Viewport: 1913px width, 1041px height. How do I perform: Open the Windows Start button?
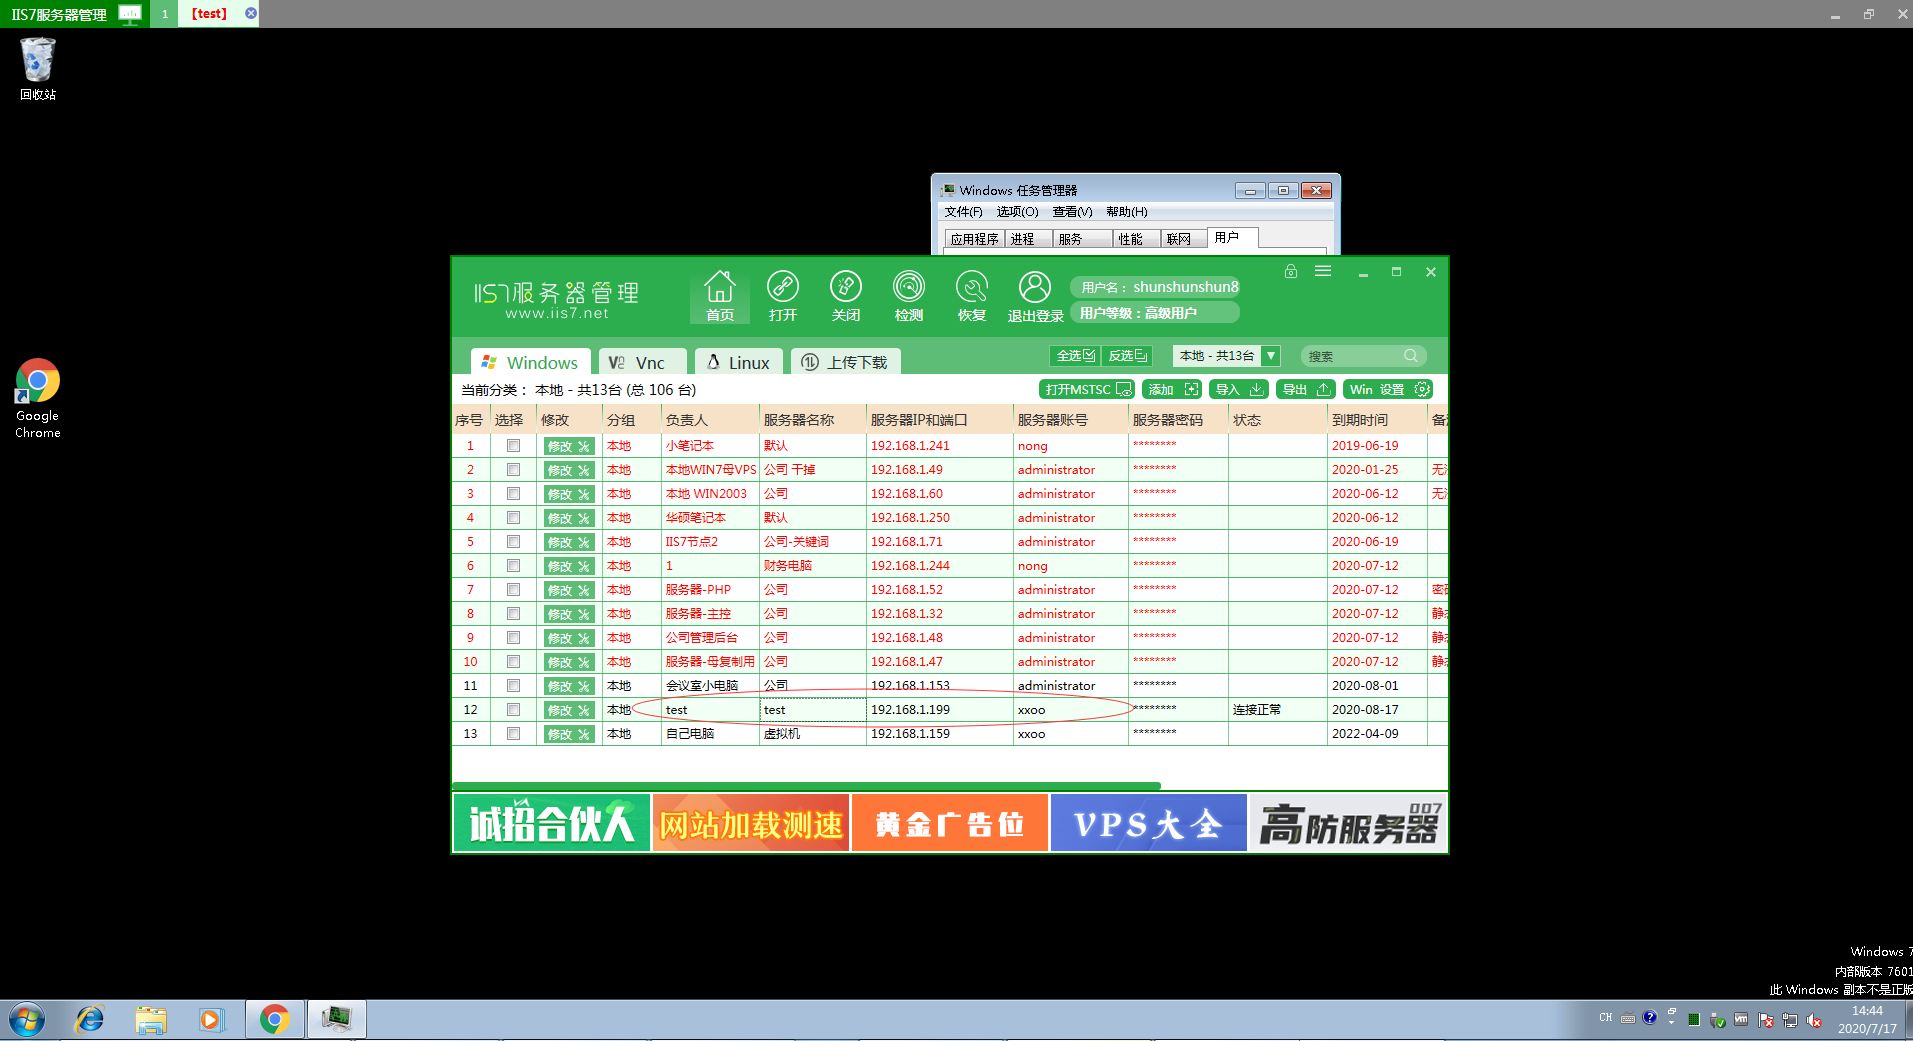point(27,1020)
